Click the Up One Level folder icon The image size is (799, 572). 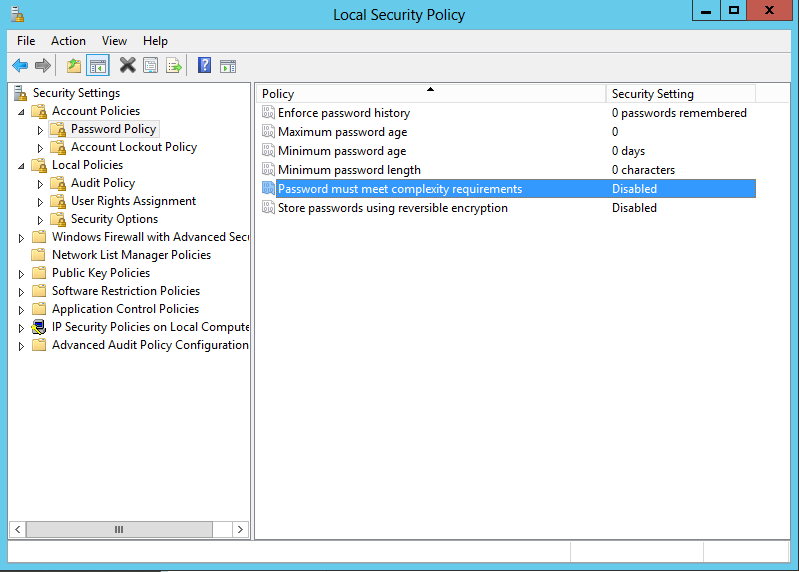pos(73,66)
